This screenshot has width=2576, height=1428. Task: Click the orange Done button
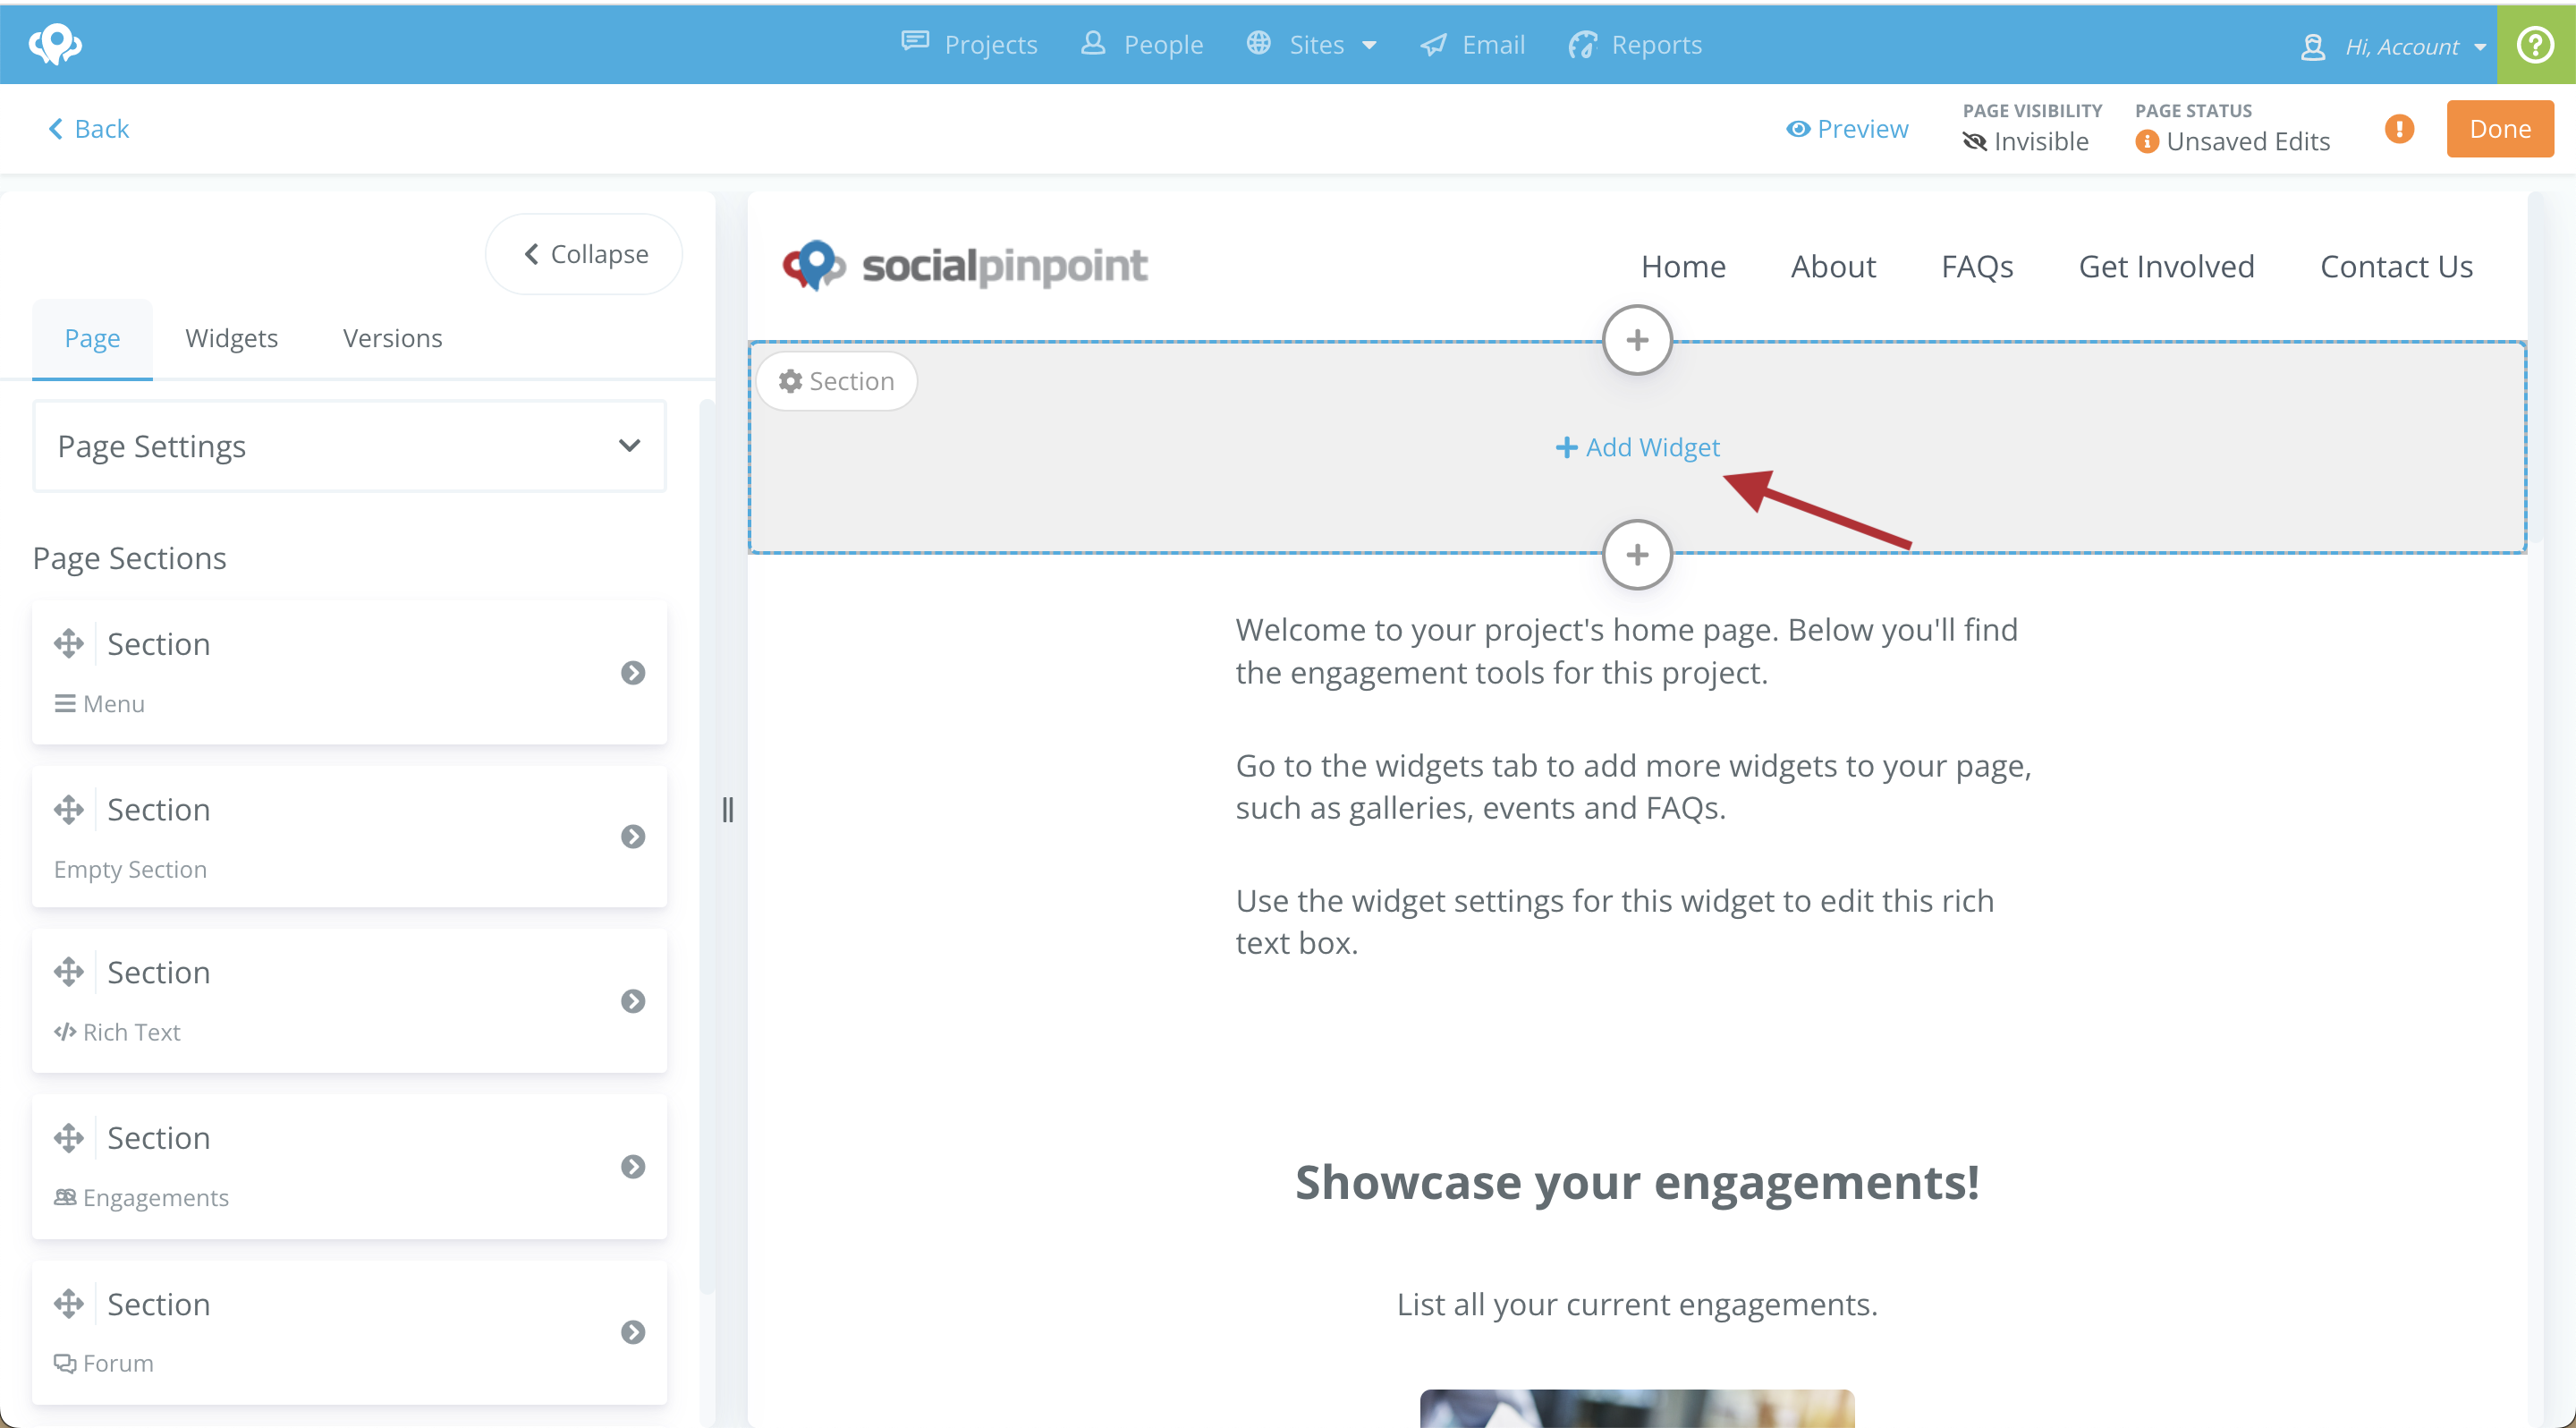click(x=2500, y=128)
